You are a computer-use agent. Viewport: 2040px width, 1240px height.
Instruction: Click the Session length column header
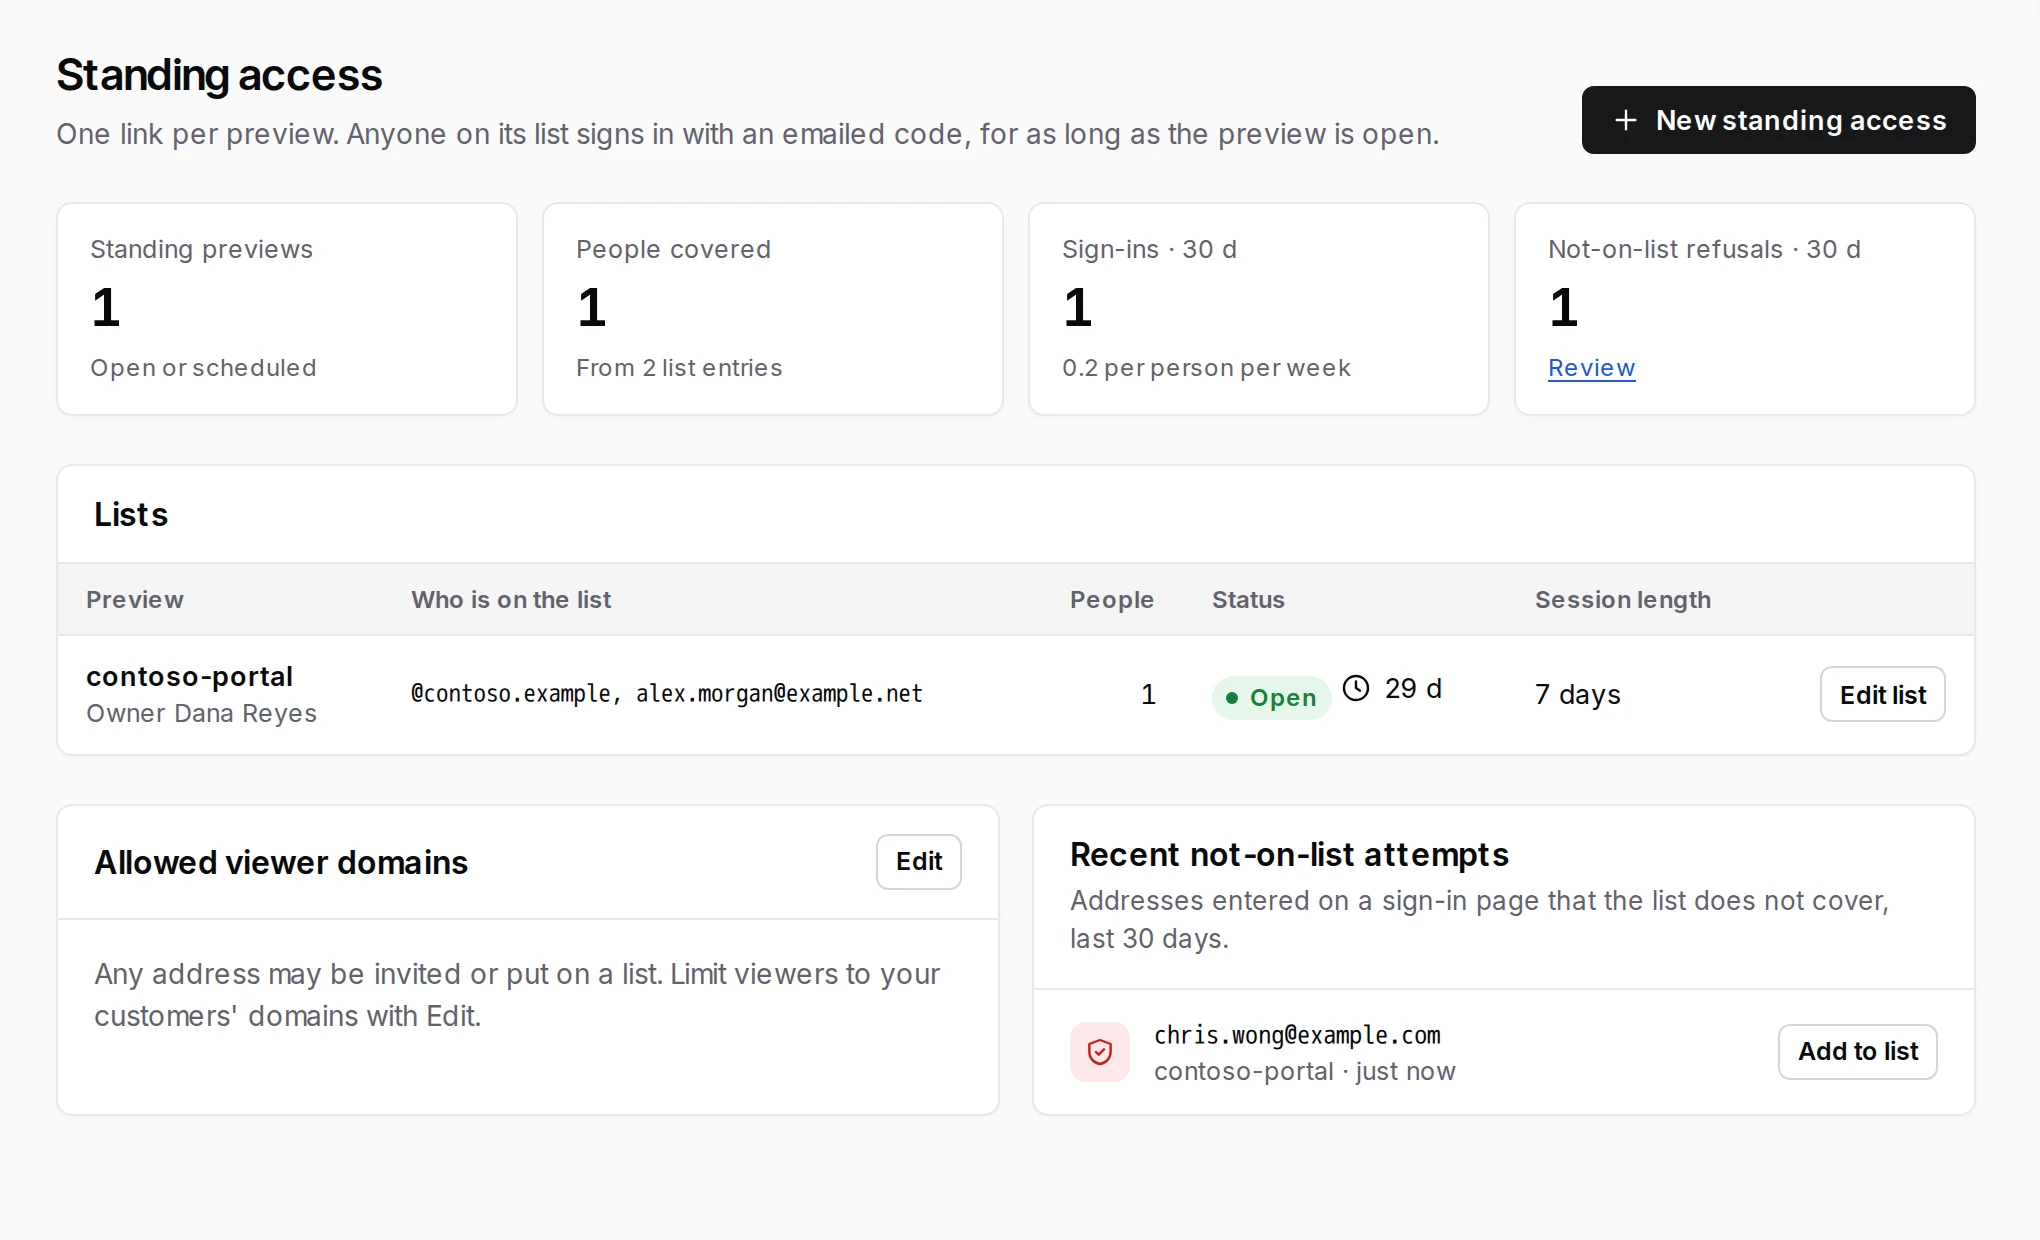[1622, 599]
